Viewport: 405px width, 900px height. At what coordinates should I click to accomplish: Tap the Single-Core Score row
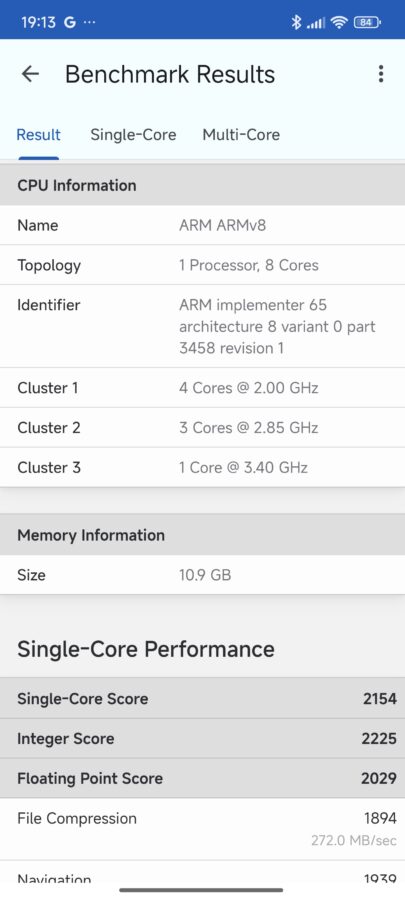pyautogui.click(x=202, y=699)
